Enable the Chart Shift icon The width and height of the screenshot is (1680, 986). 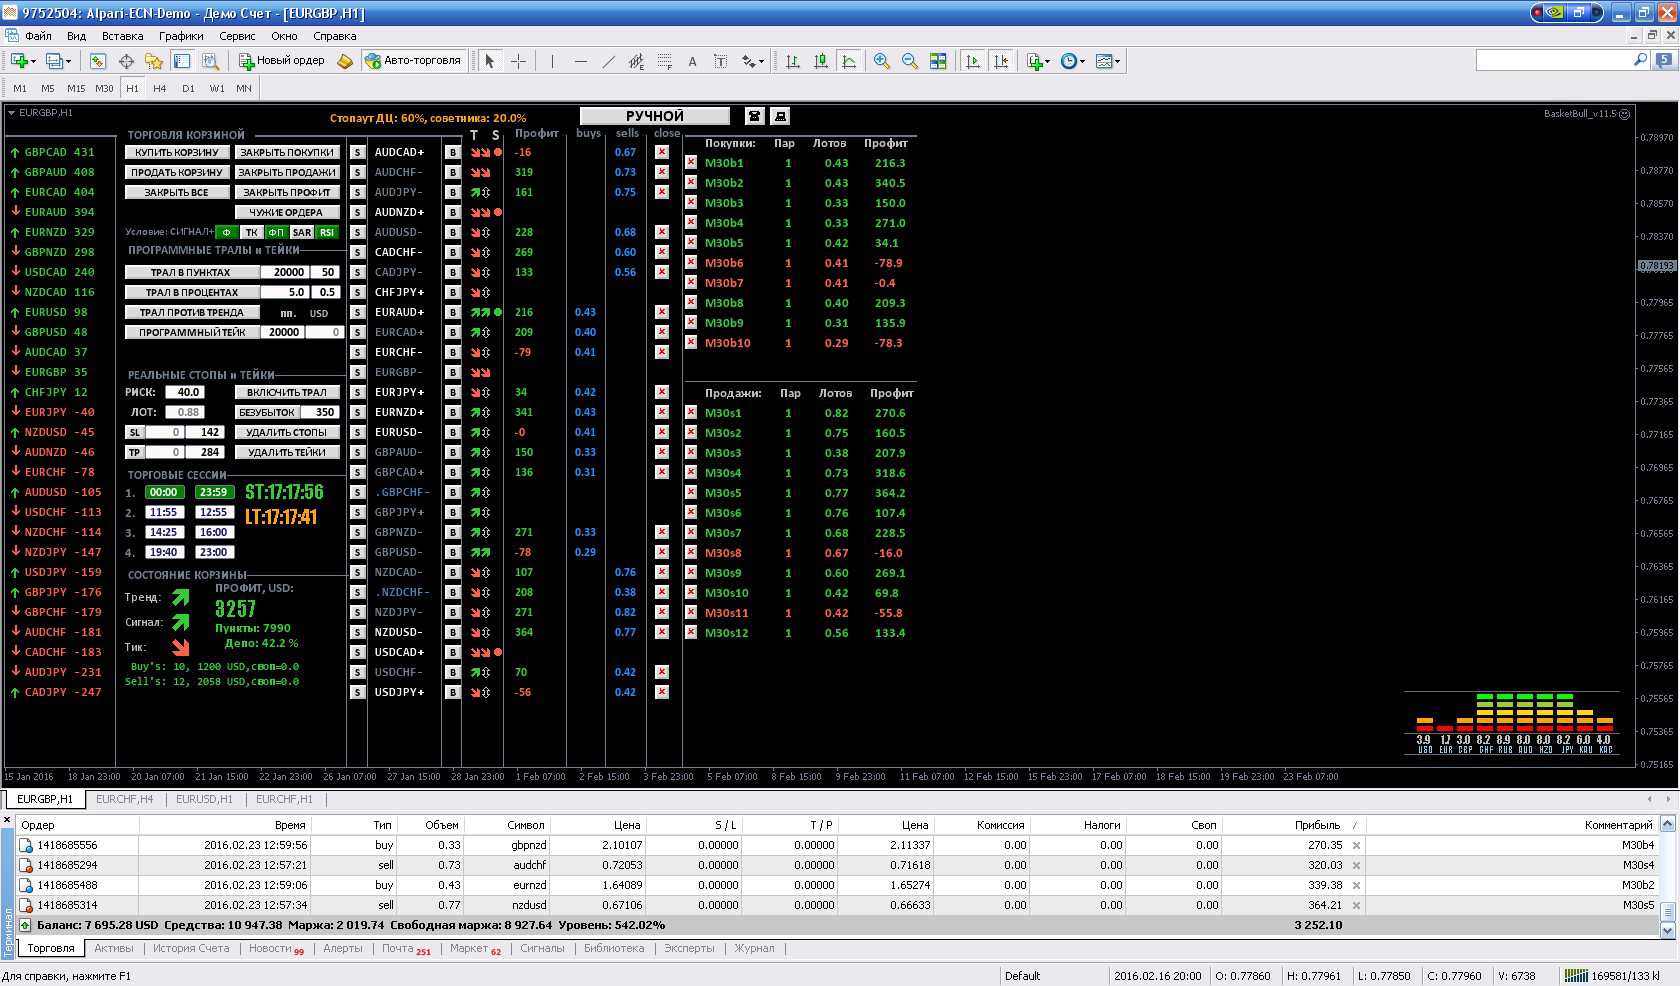click(x=1001, y=61)
